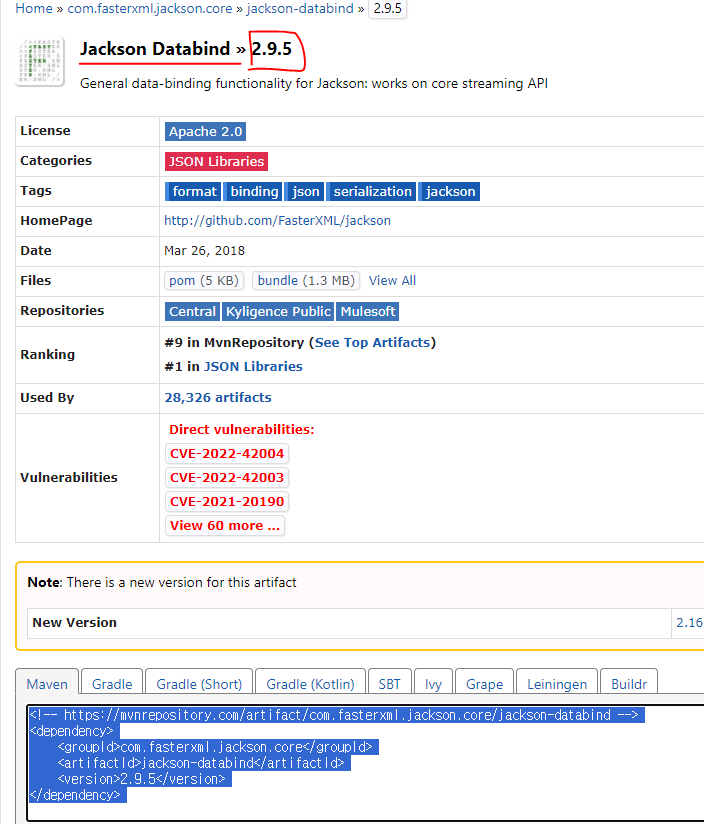Image resolution: width=704 pixels, height=824 pixels.
Task: Switch to the Gradle (Short) tab
Action: pos(199,684)
